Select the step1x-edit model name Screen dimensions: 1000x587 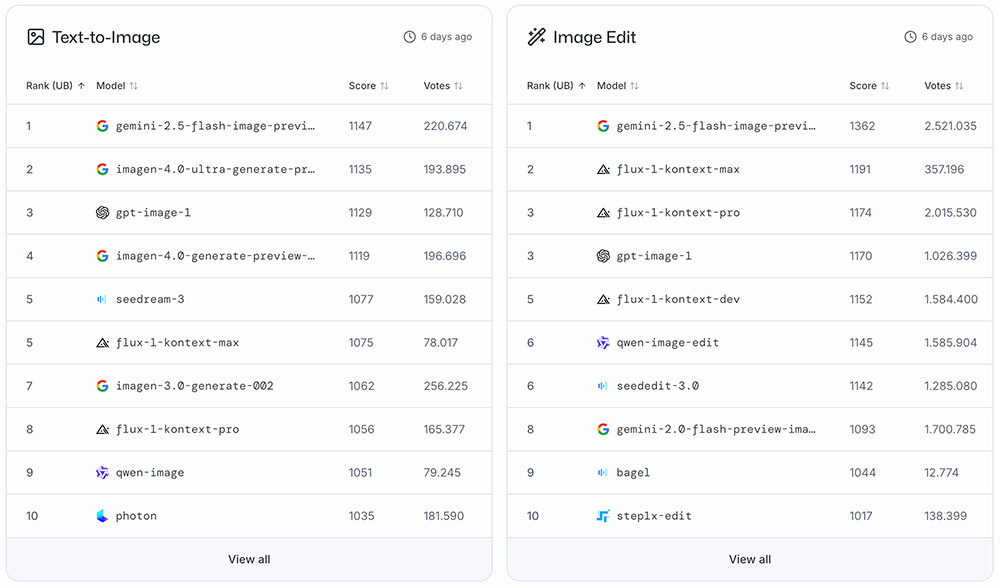click(x=654, y=516)
